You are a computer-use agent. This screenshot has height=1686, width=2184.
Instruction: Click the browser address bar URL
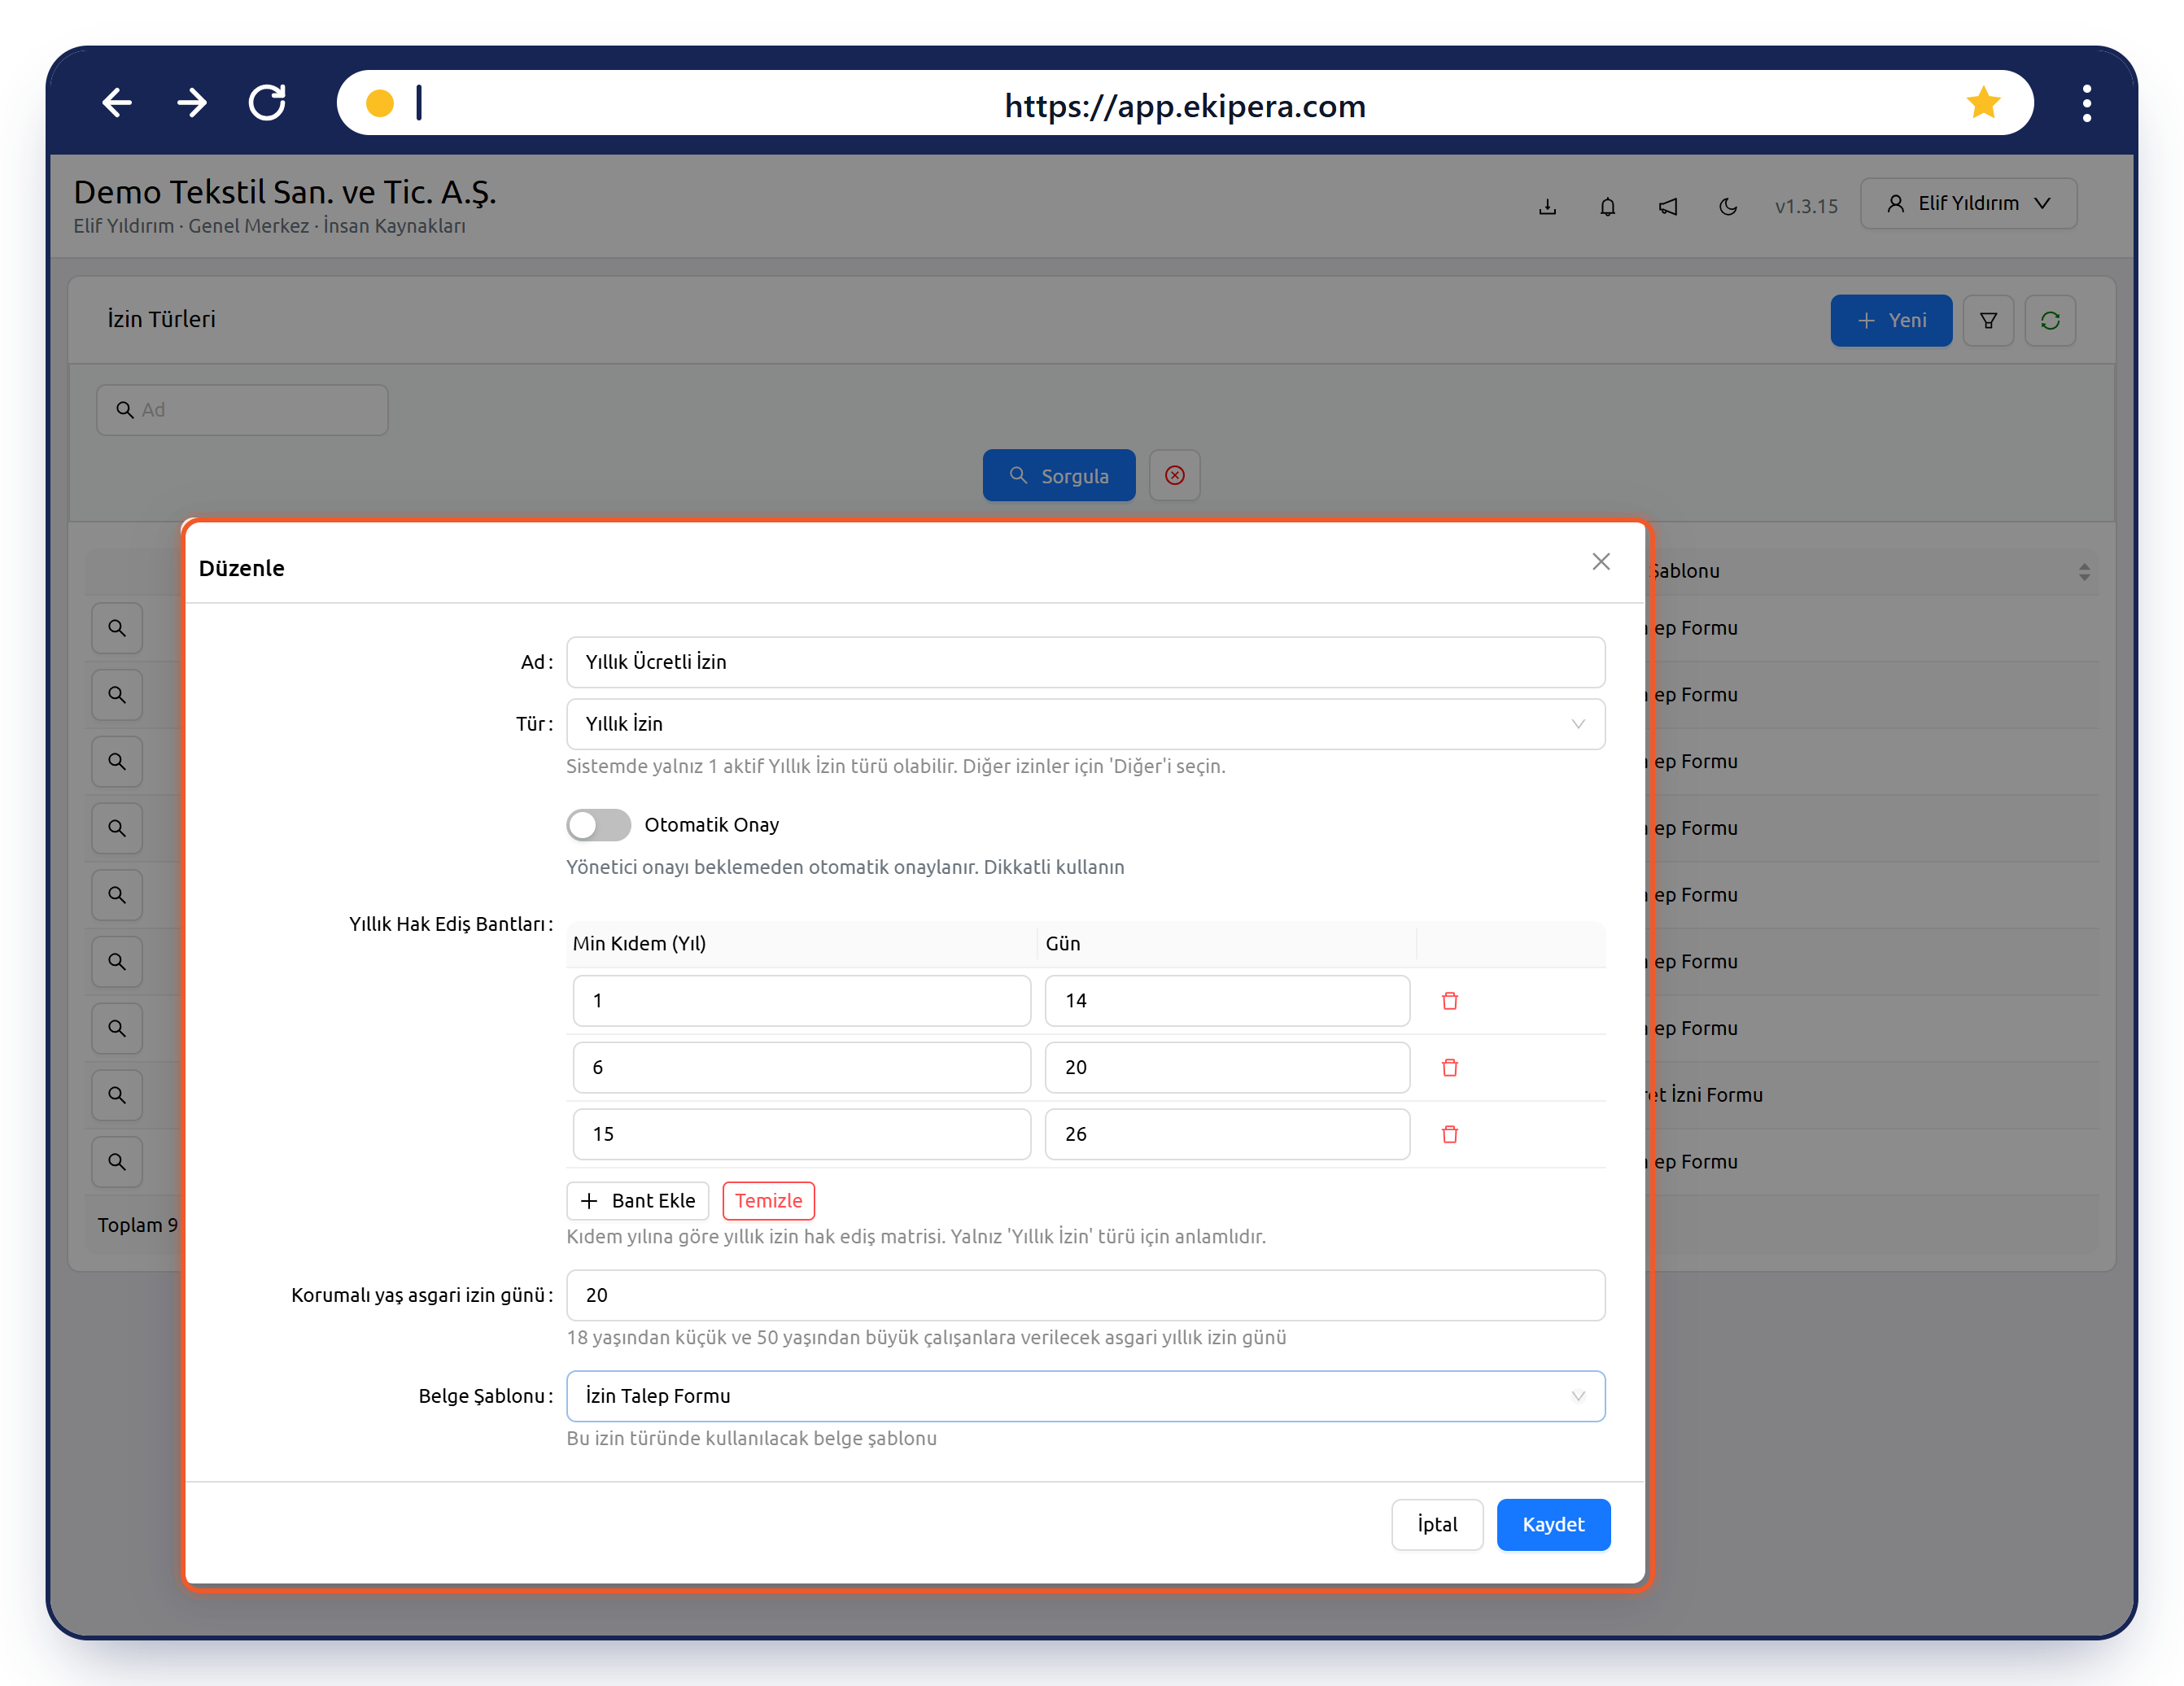click(1185, 105)
